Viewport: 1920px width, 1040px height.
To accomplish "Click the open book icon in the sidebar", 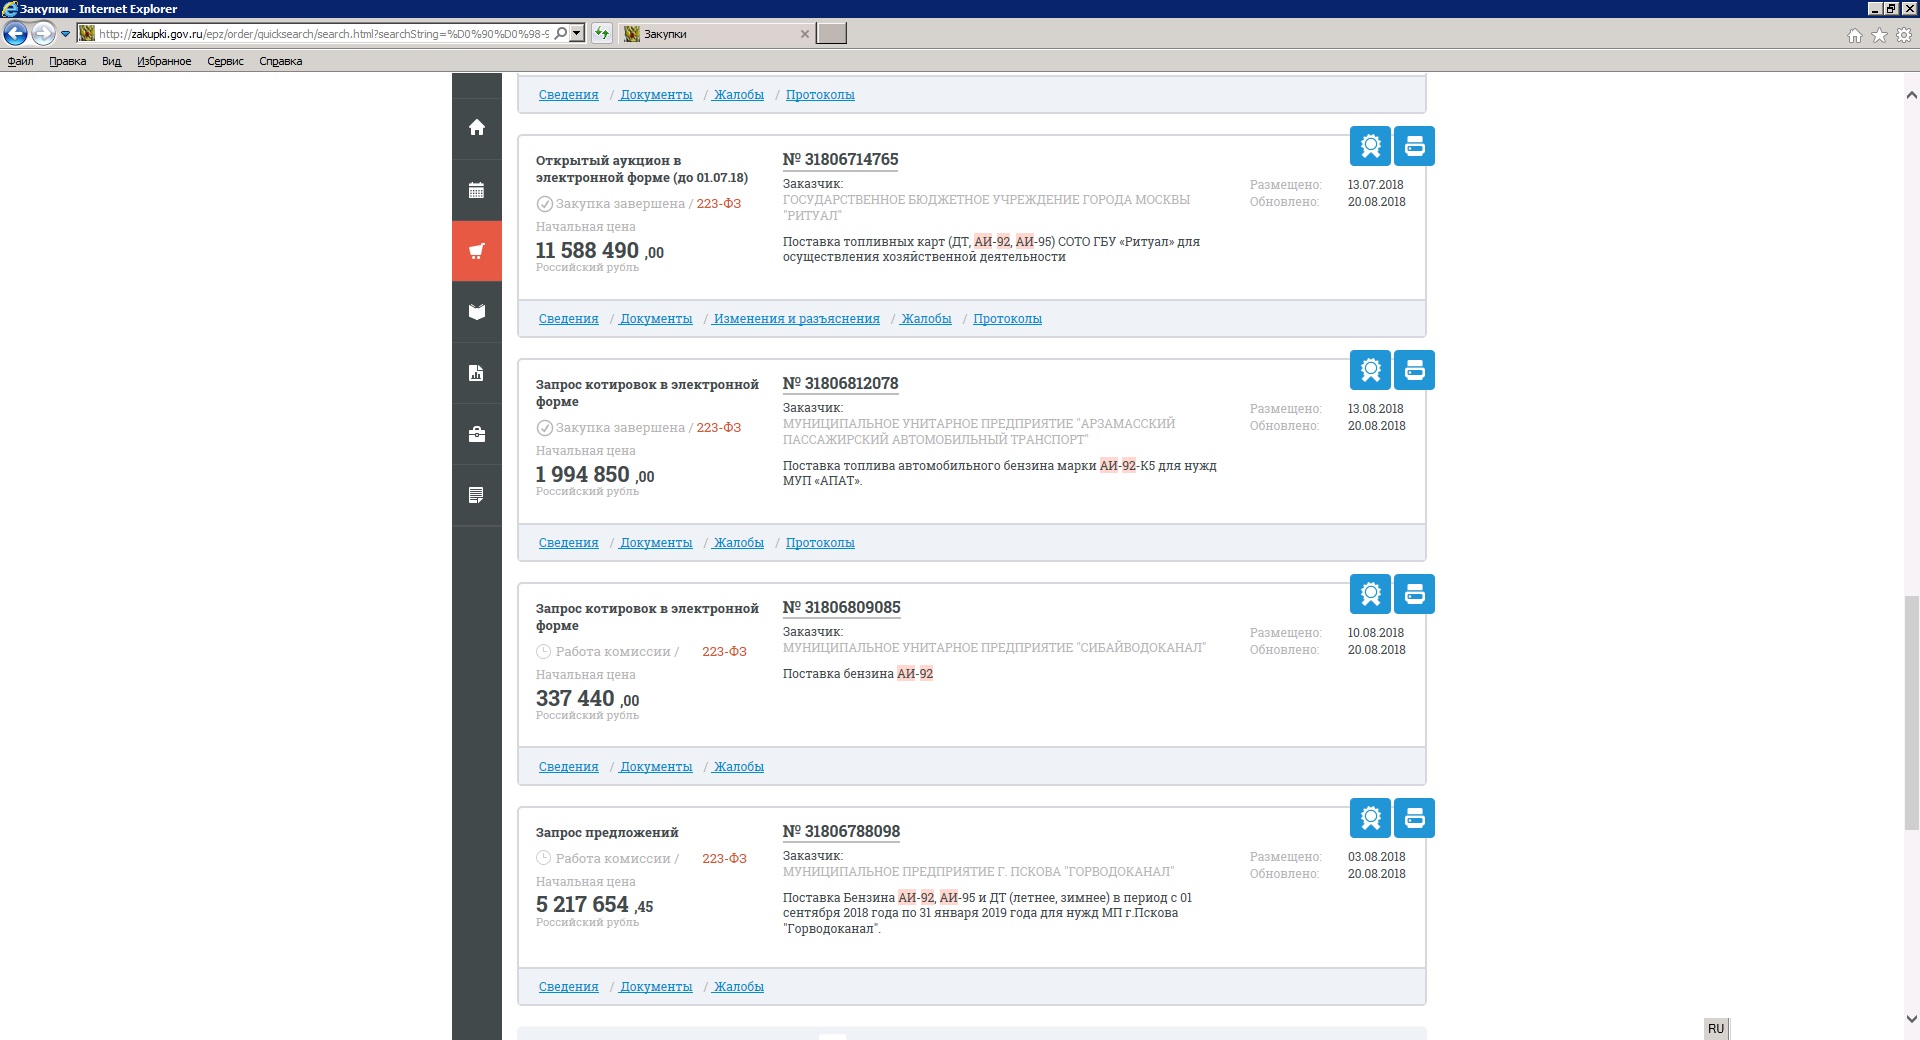I will (477, 312).
